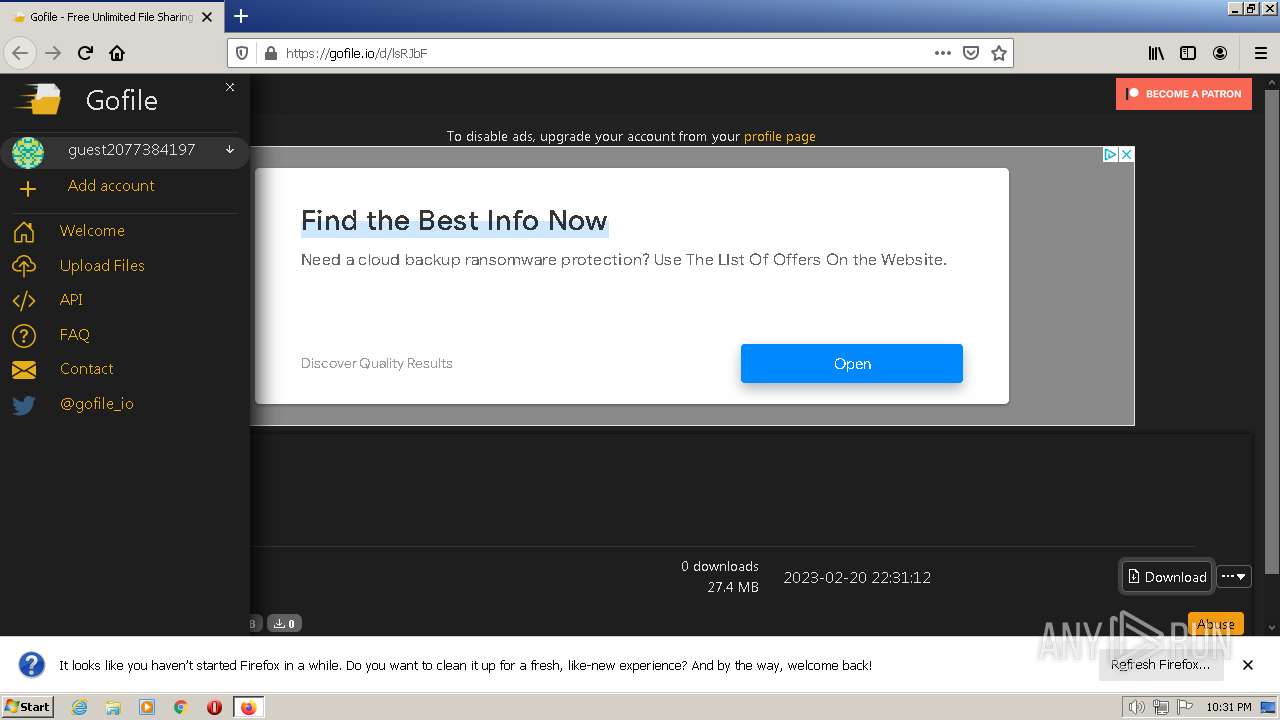Screen dimensions: 1280x720
Task: Click the ad's blue Open button
Action: point(852,364)
